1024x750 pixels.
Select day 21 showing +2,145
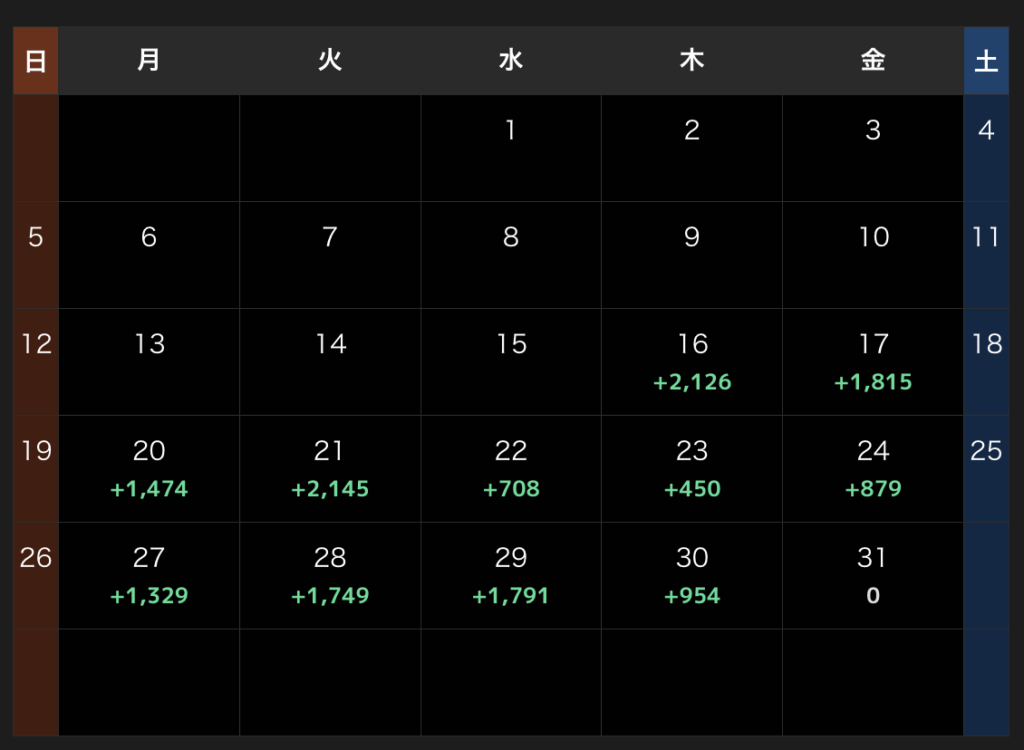tap(330, 469)
